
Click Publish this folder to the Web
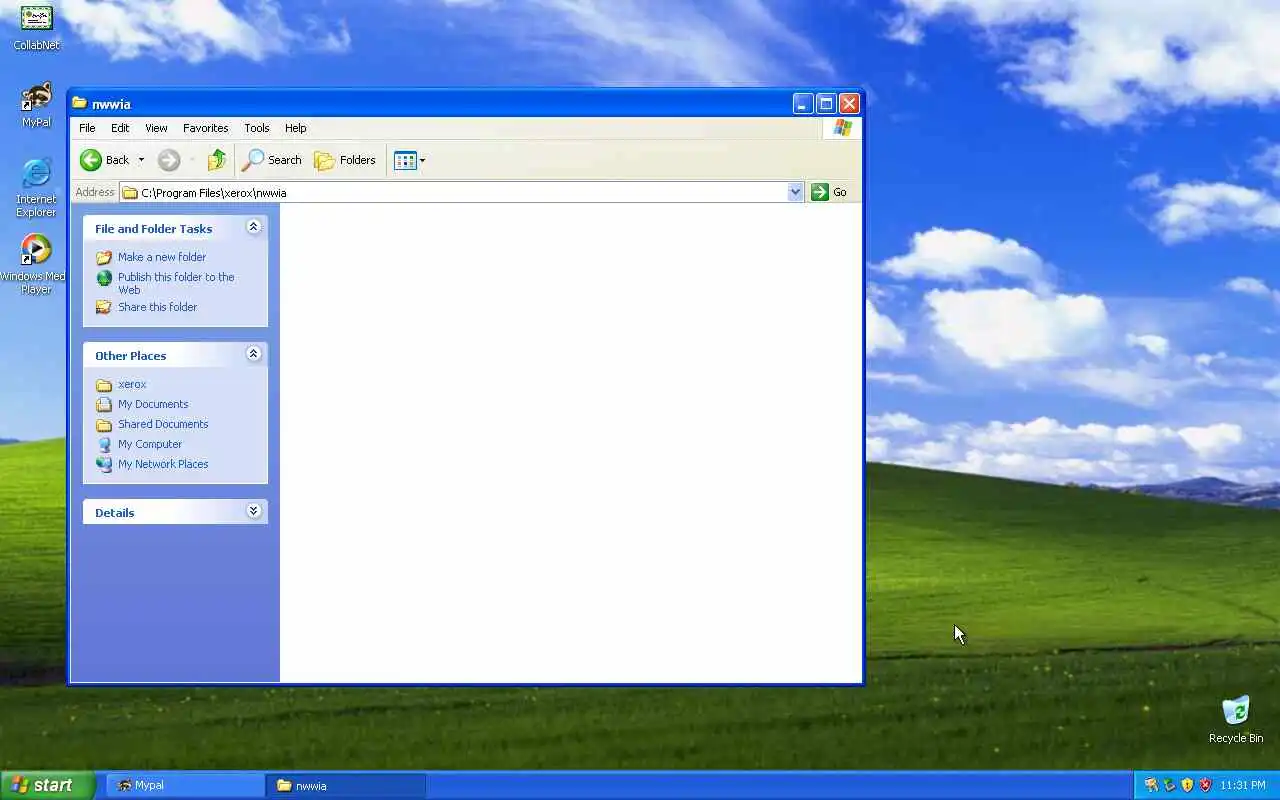coord(176,283)
